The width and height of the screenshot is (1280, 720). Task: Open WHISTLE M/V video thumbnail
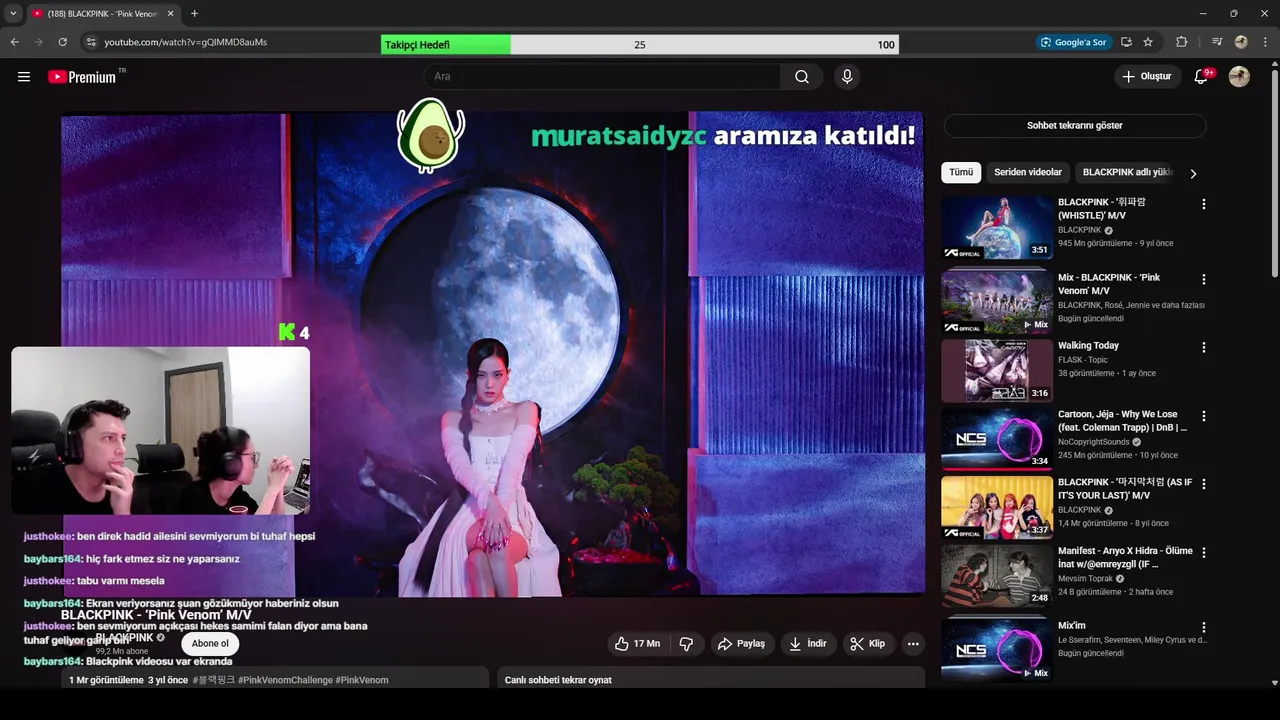coord(997,228)
